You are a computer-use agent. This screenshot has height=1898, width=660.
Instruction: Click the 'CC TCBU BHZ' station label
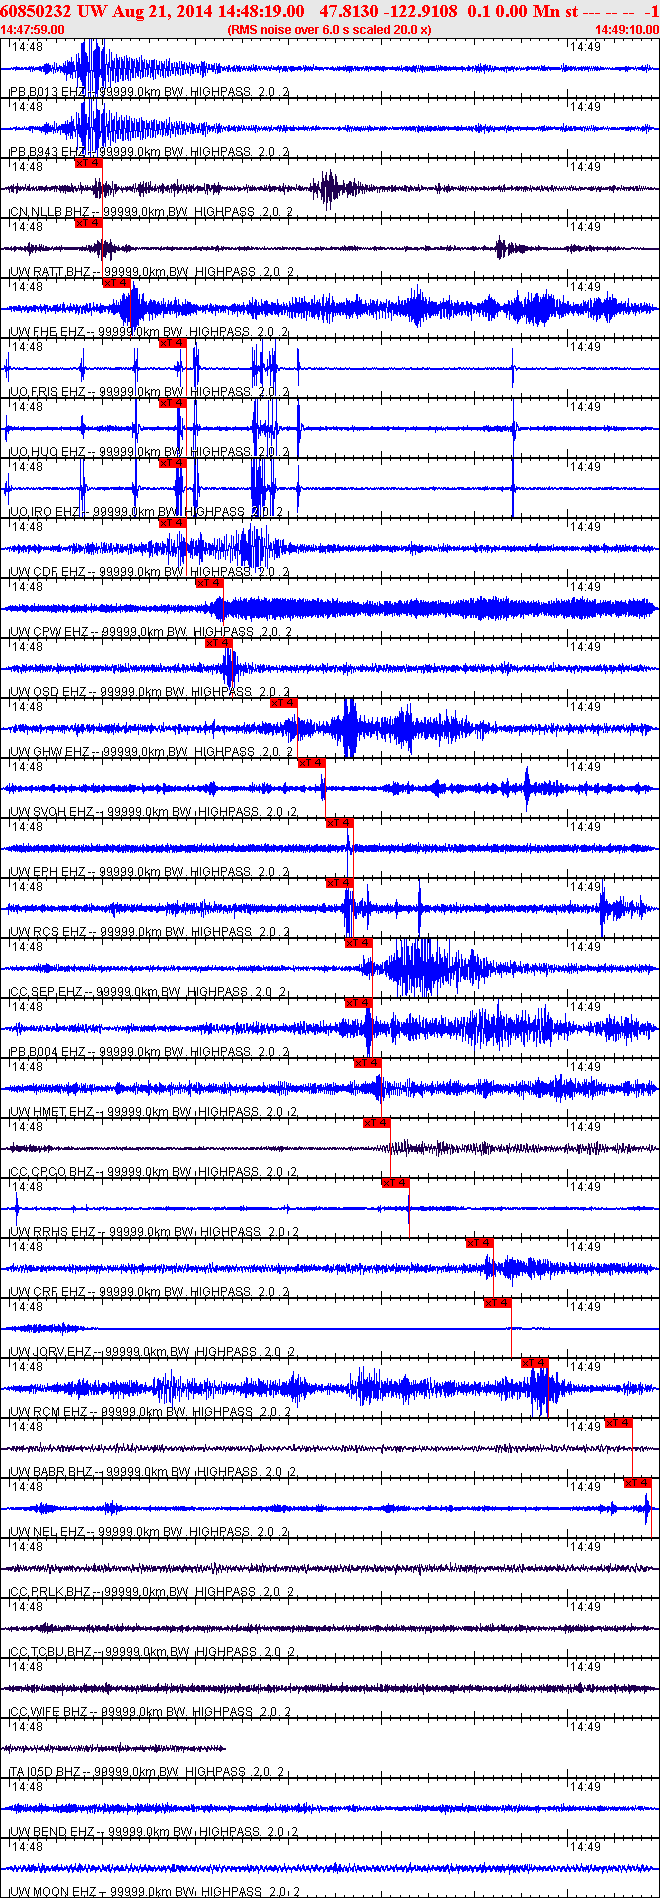point(50,1652)
